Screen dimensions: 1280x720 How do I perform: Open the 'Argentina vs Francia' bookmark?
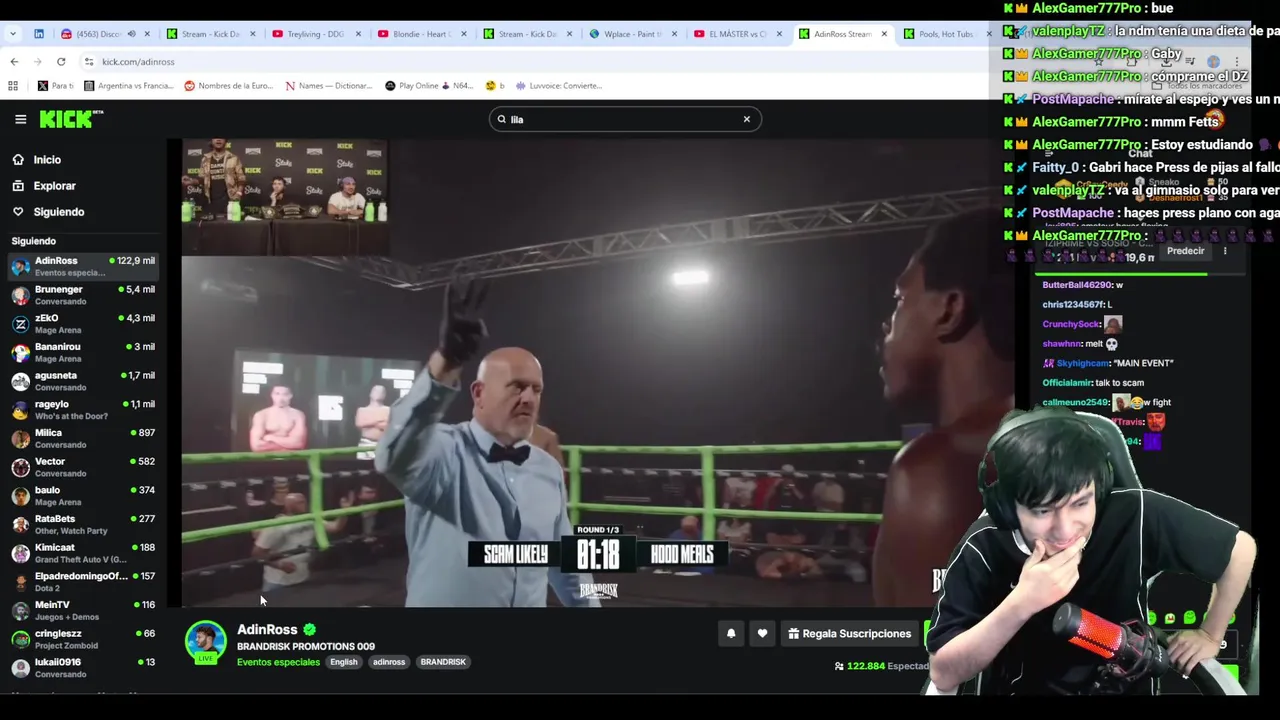(129, 86)
